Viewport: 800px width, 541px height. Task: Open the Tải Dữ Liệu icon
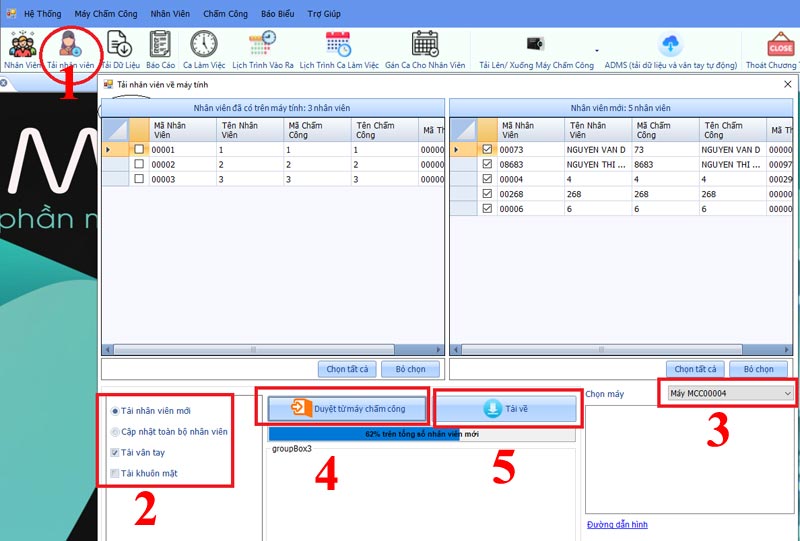(x=120, y=45)
